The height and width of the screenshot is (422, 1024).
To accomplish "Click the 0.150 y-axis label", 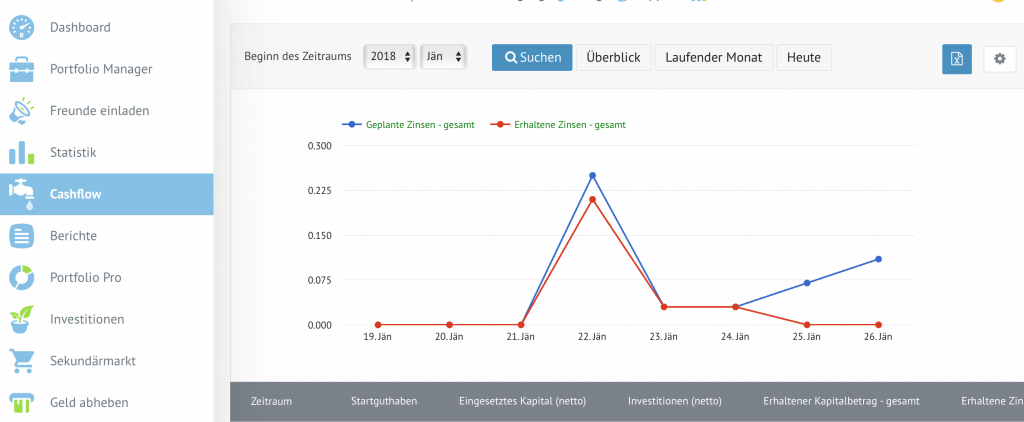I will coord(320,235).
